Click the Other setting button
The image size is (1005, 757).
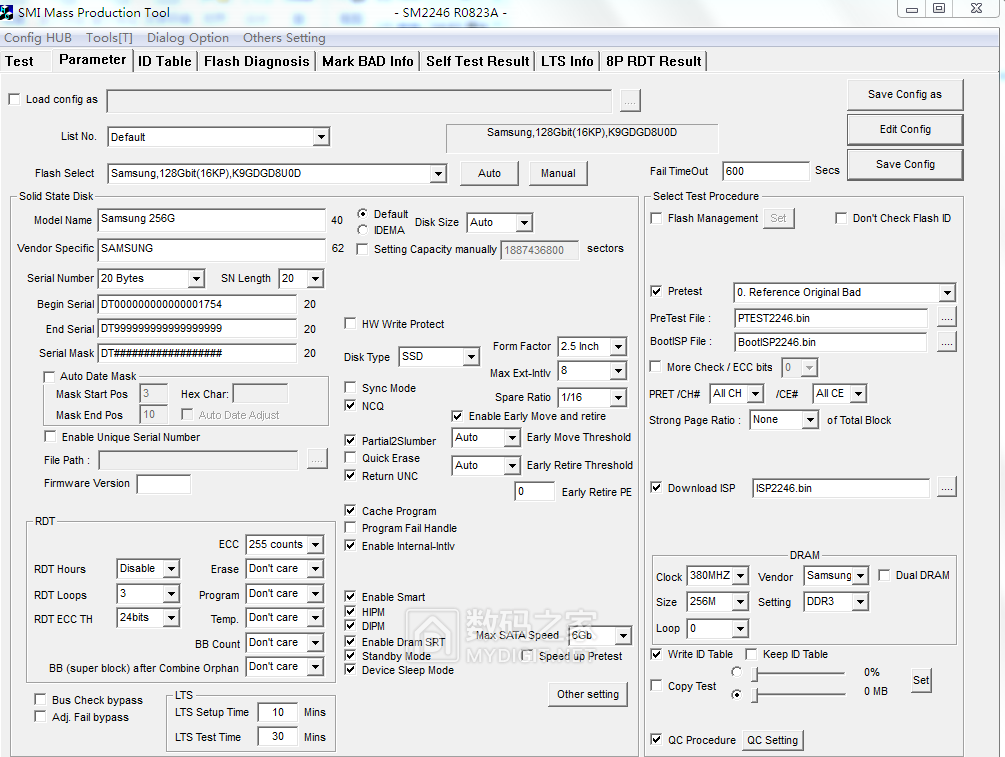click(588, 694)
